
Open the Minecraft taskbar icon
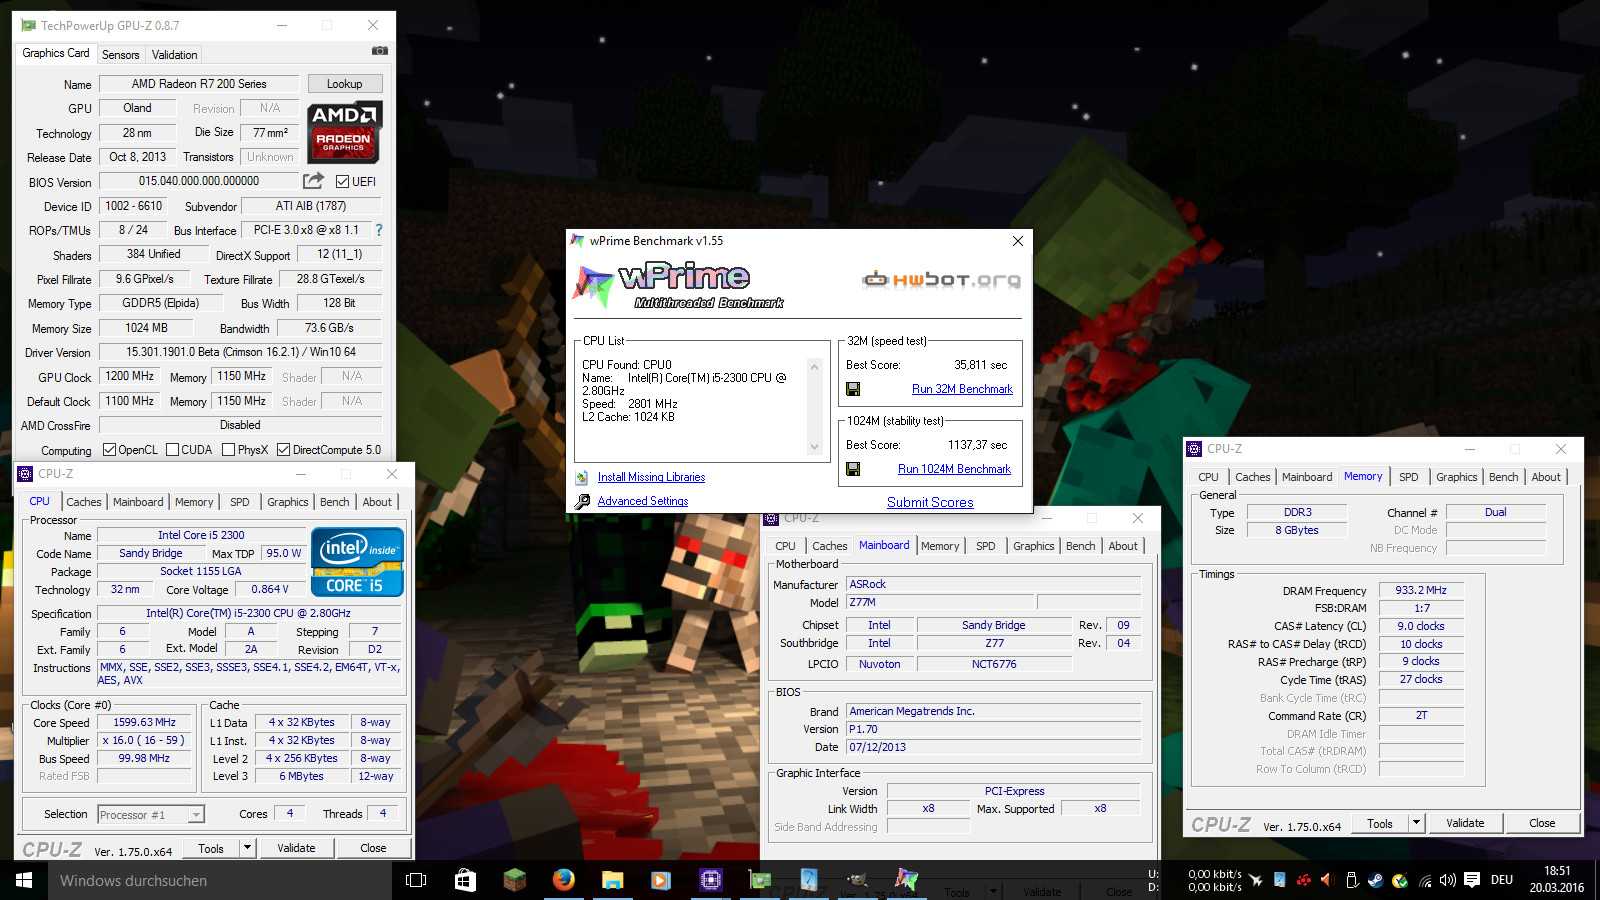click(514, 880)
